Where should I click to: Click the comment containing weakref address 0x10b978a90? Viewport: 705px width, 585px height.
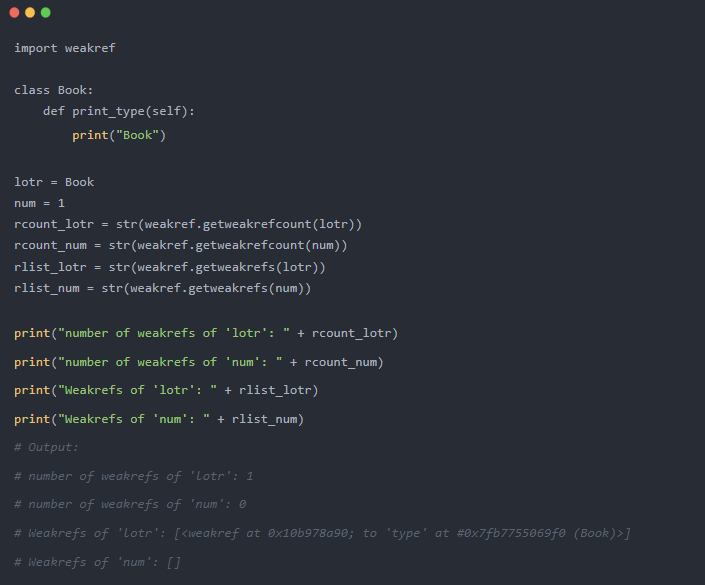click(322, 533)
